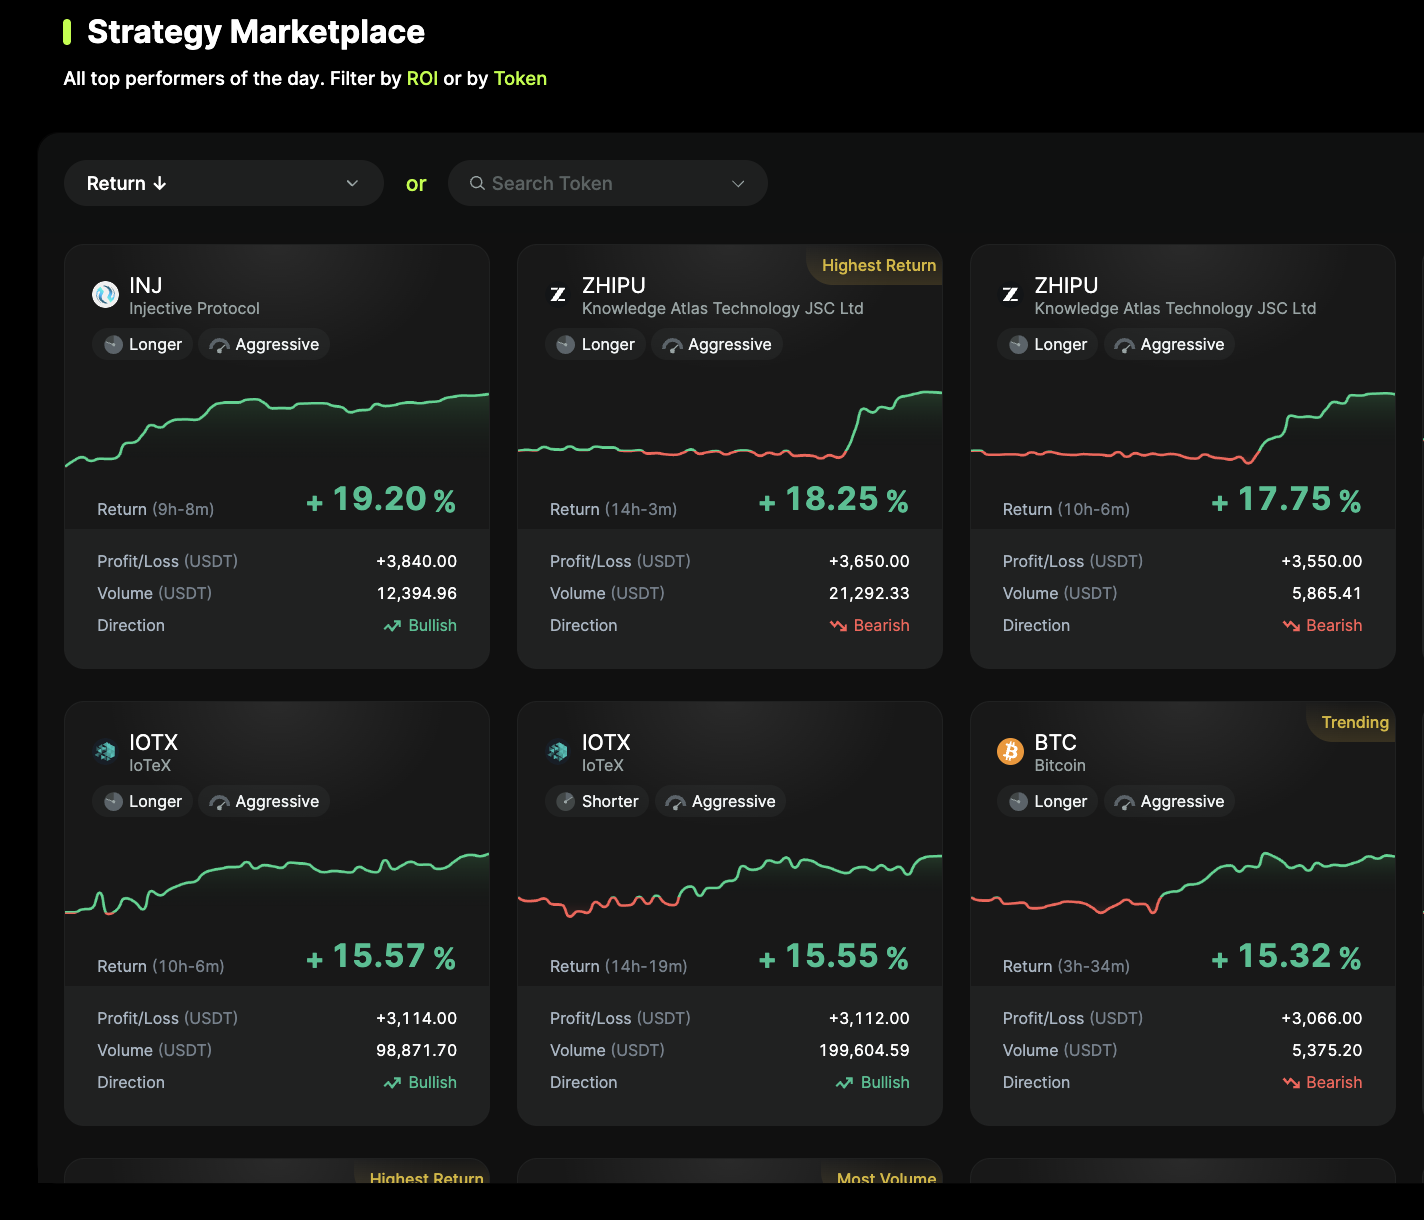Follow the ROI filter link in the subtitle

tap(422, 78)
